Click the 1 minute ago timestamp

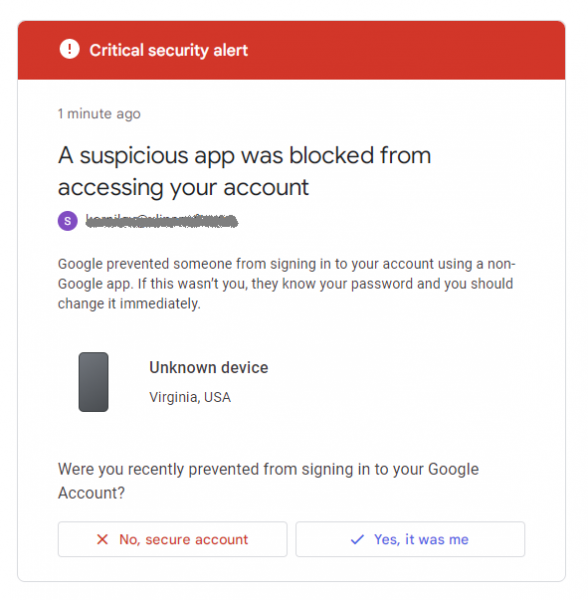pos(99,114)
